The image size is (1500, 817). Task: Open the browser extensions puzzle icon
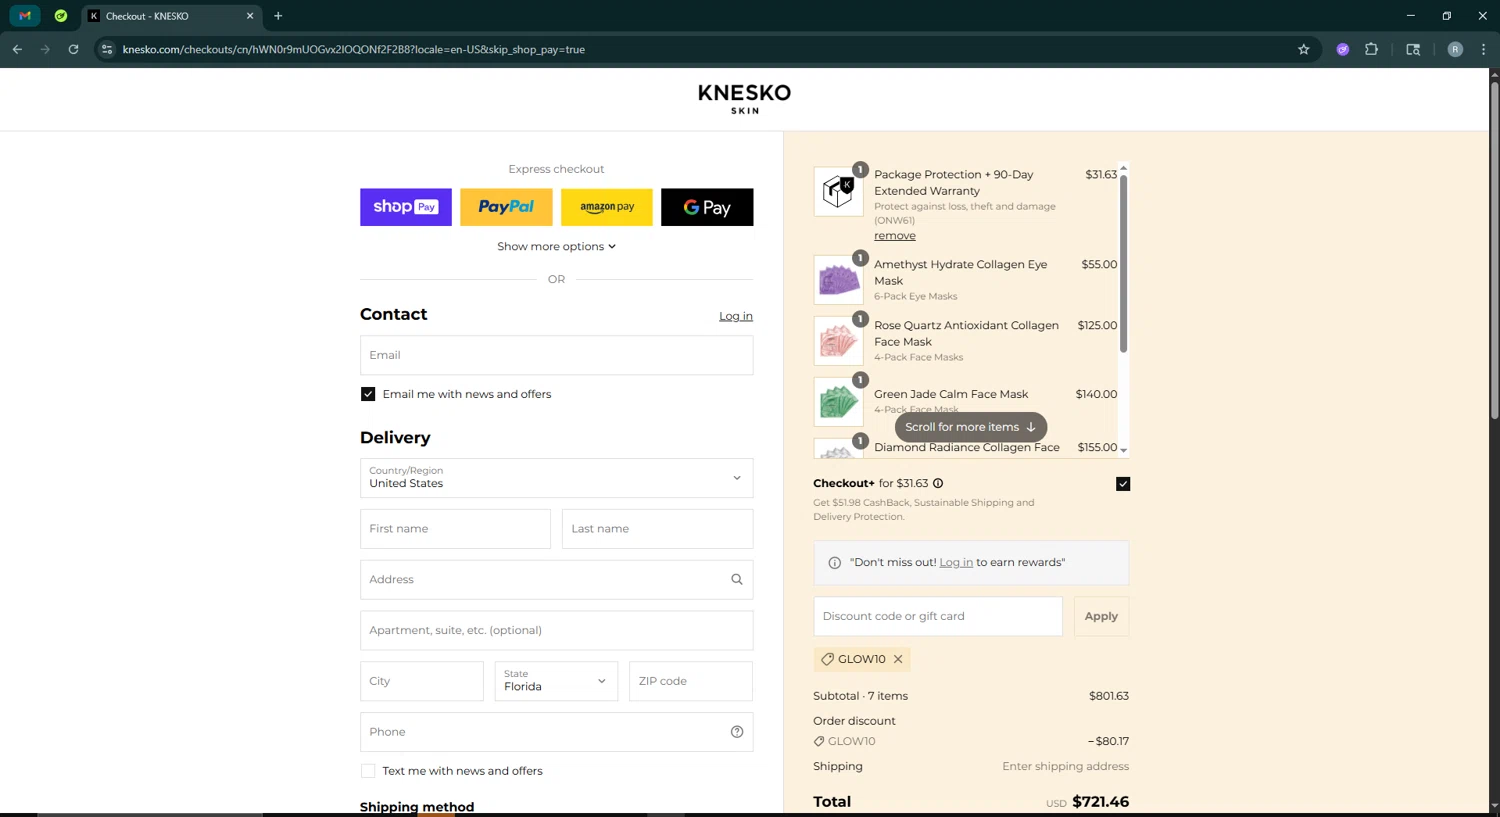point(1371,49)
